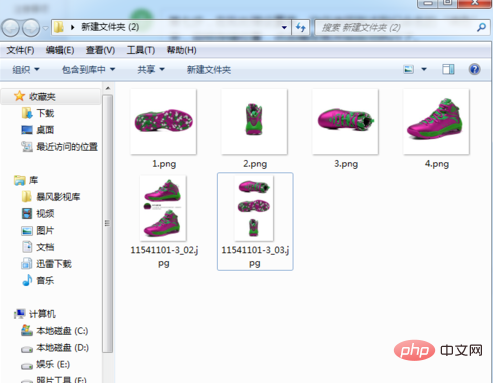Viewport: 493px width, 383px height.
Task: Select 下载 under favorites
Action: pyautogui.click(x=45, y=113)
